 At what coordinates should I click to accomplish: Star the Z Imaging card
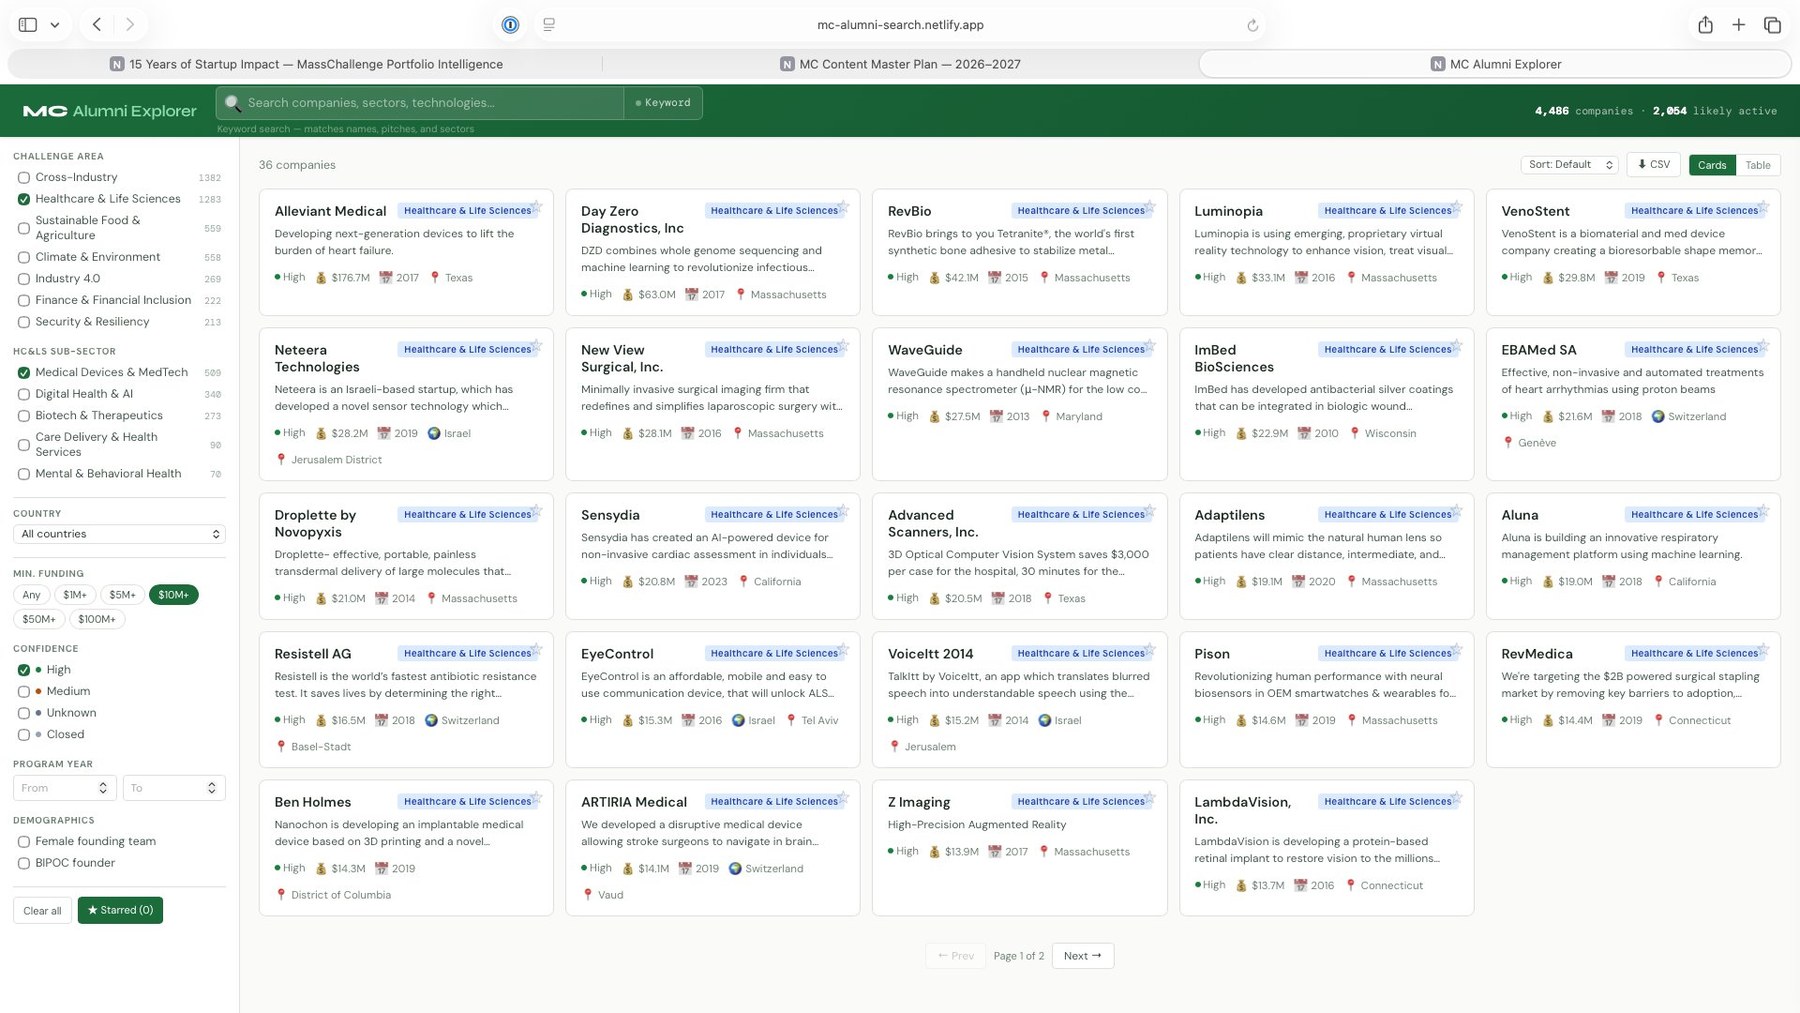tap(1150, 798)
